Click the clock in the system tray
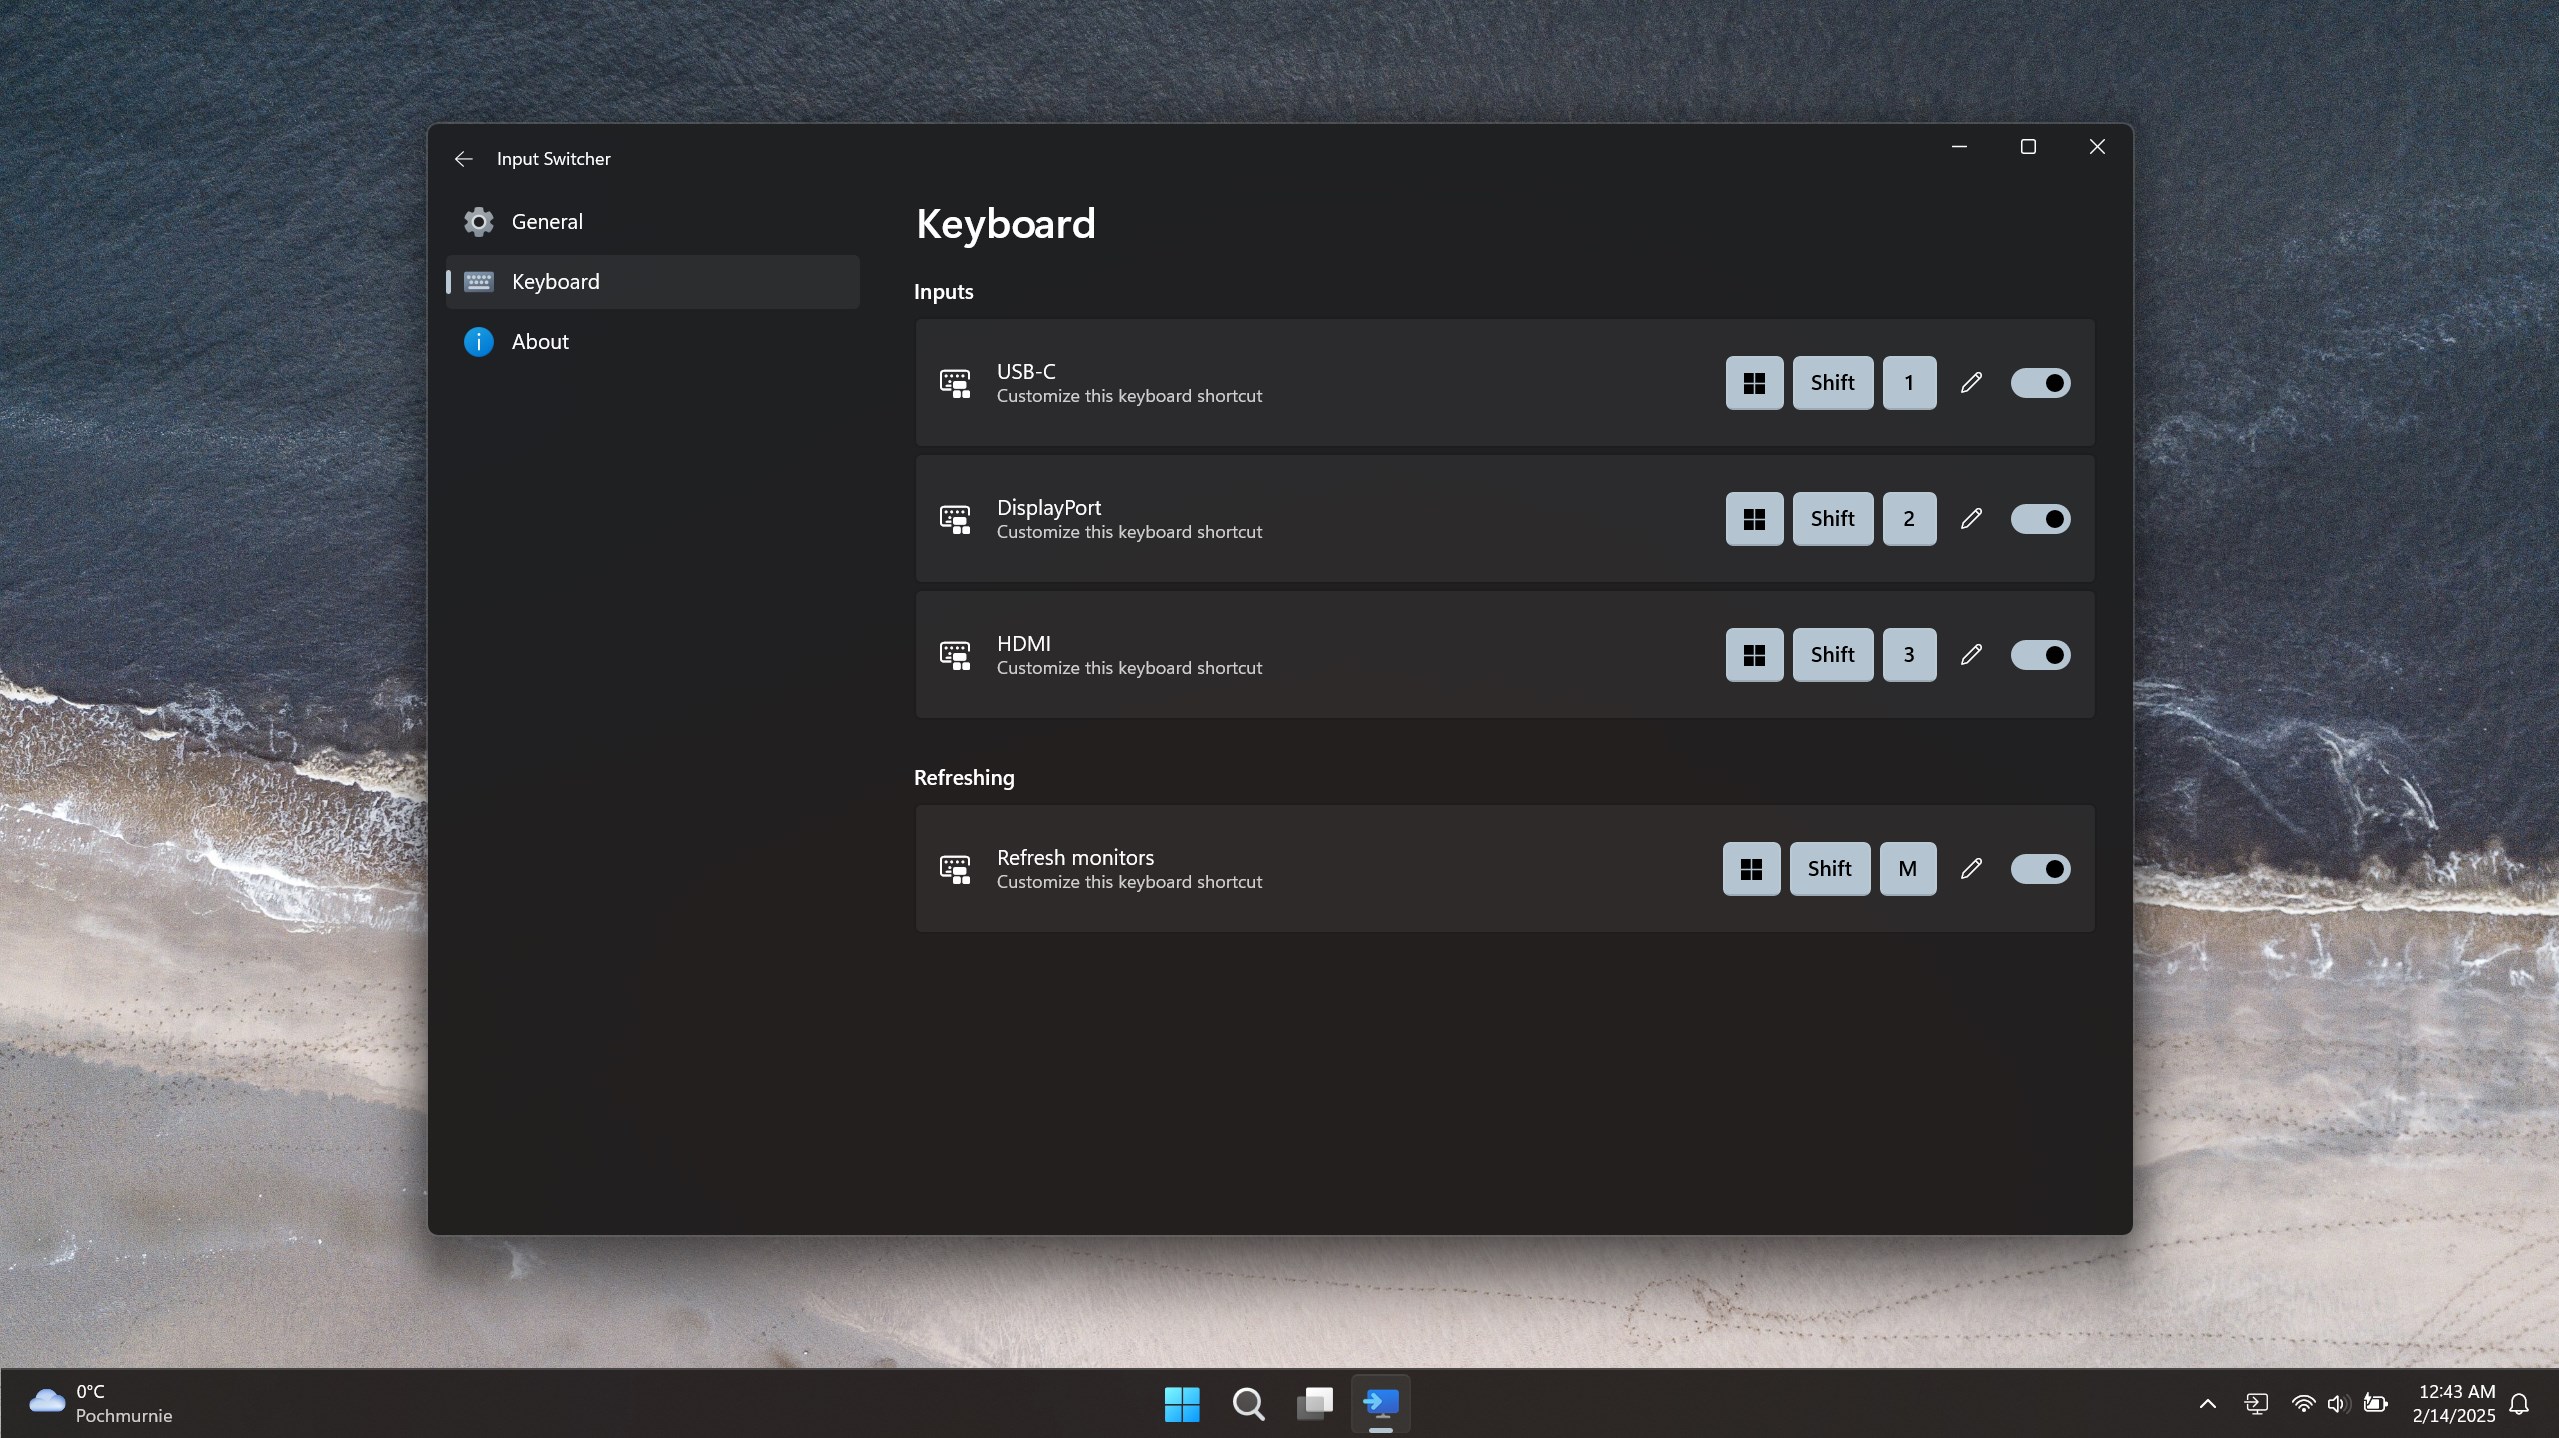 pyautogui.click(x=2452, y=1403)
